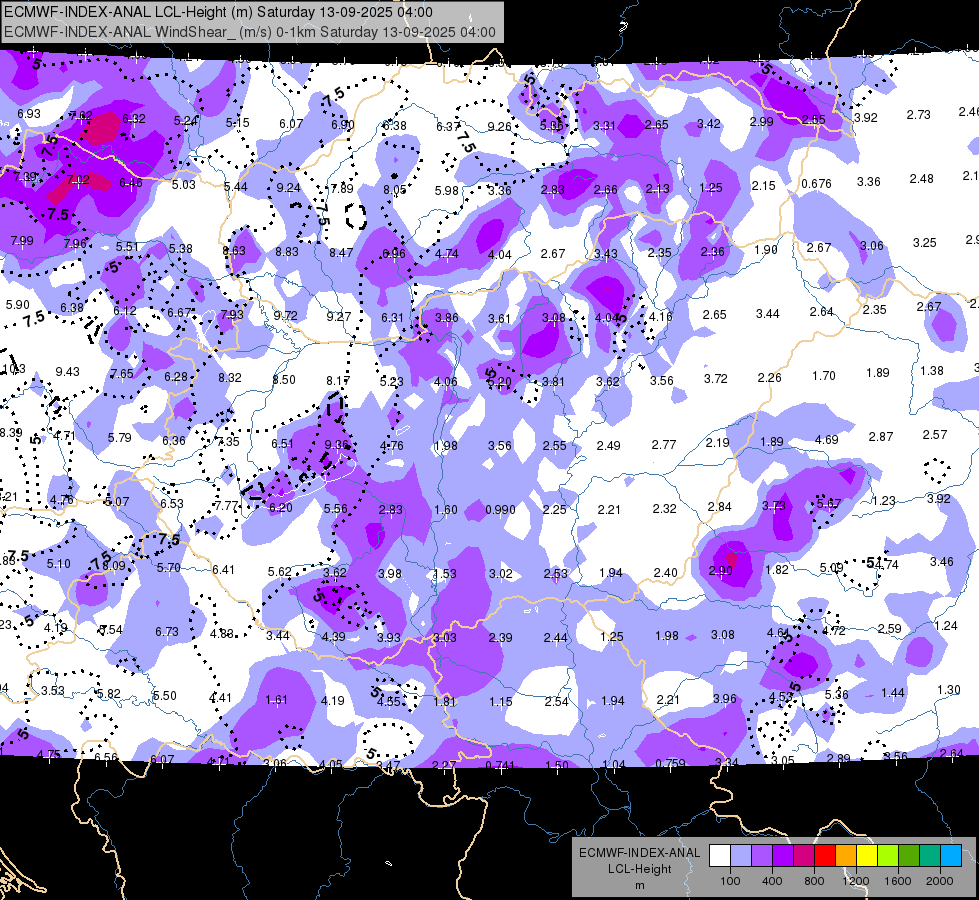
Task: Click the legend text LCL-Height
Action: tap(640, 869)
